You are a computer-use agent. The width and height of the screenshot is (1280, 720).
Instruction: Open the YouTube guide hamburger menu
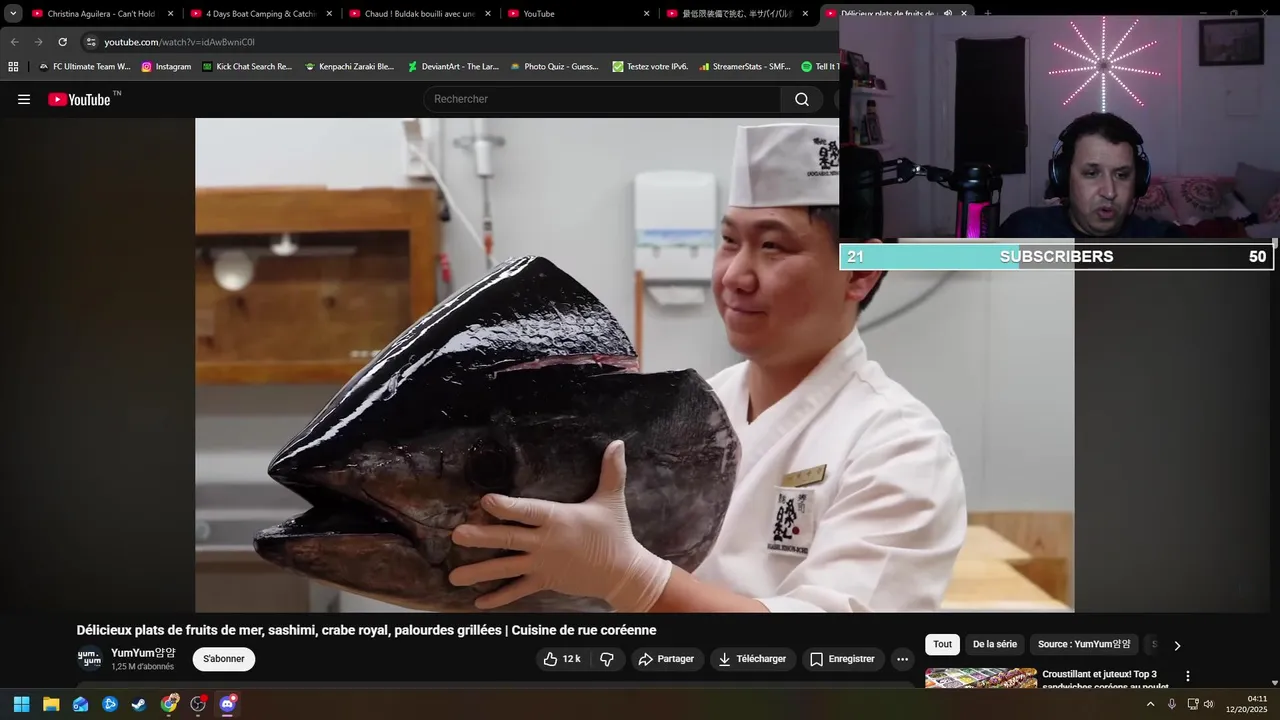coord(24,99)
